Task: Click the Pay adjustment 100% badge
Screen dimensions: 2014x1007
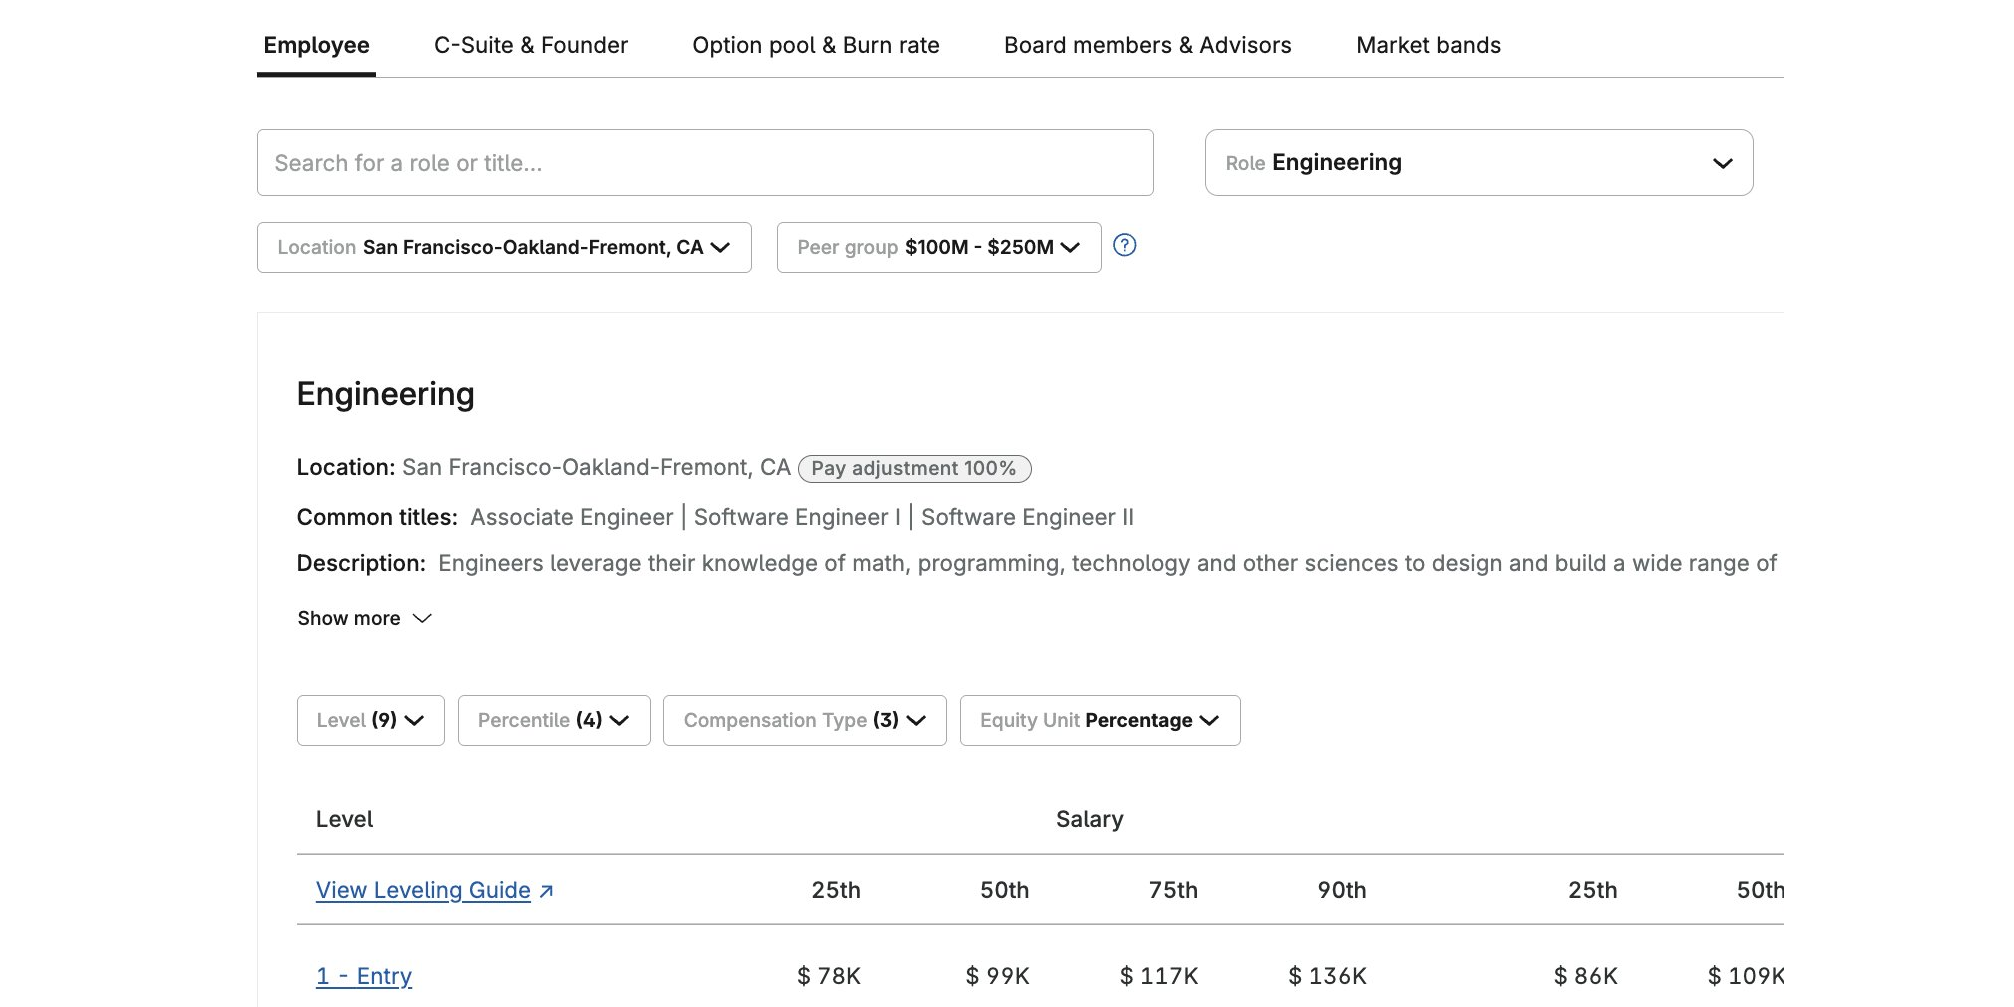Action: tap(913, 468)
